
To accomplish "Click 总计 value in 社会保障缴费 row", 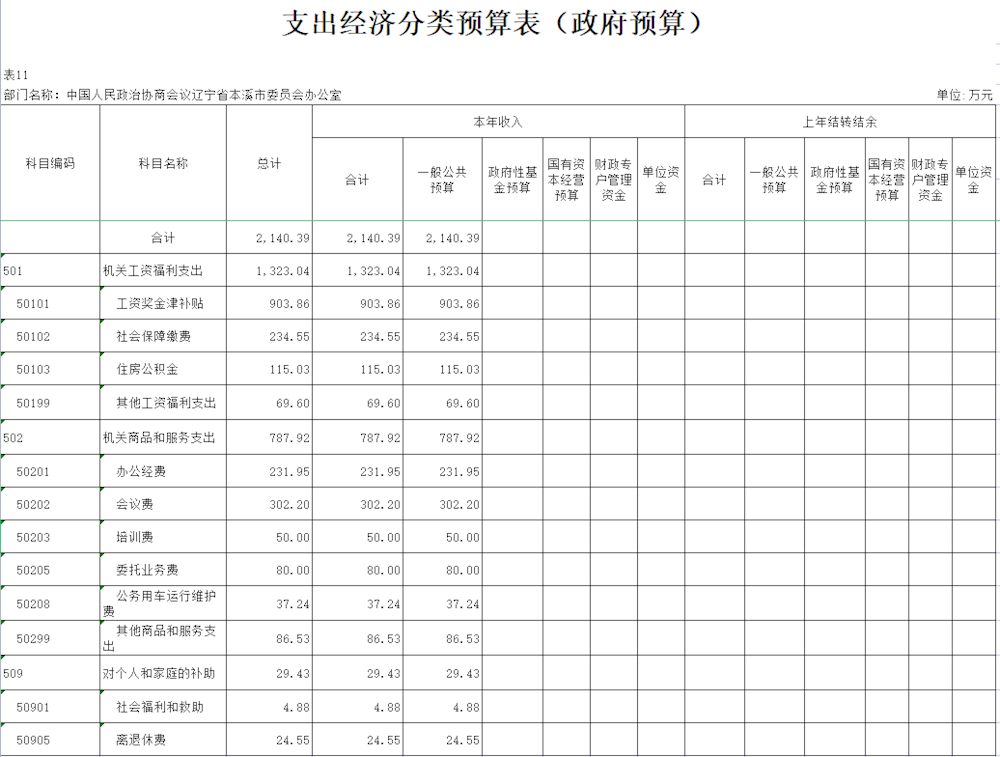I will pyautogui.click(x=269, y=336).
